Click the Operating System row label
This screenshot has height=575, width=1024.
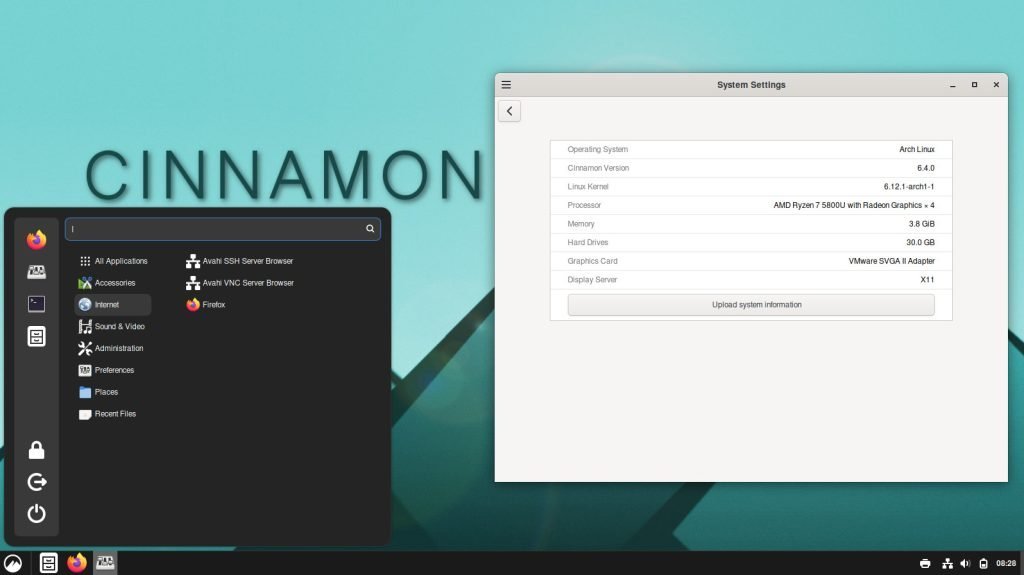[598, 150]
